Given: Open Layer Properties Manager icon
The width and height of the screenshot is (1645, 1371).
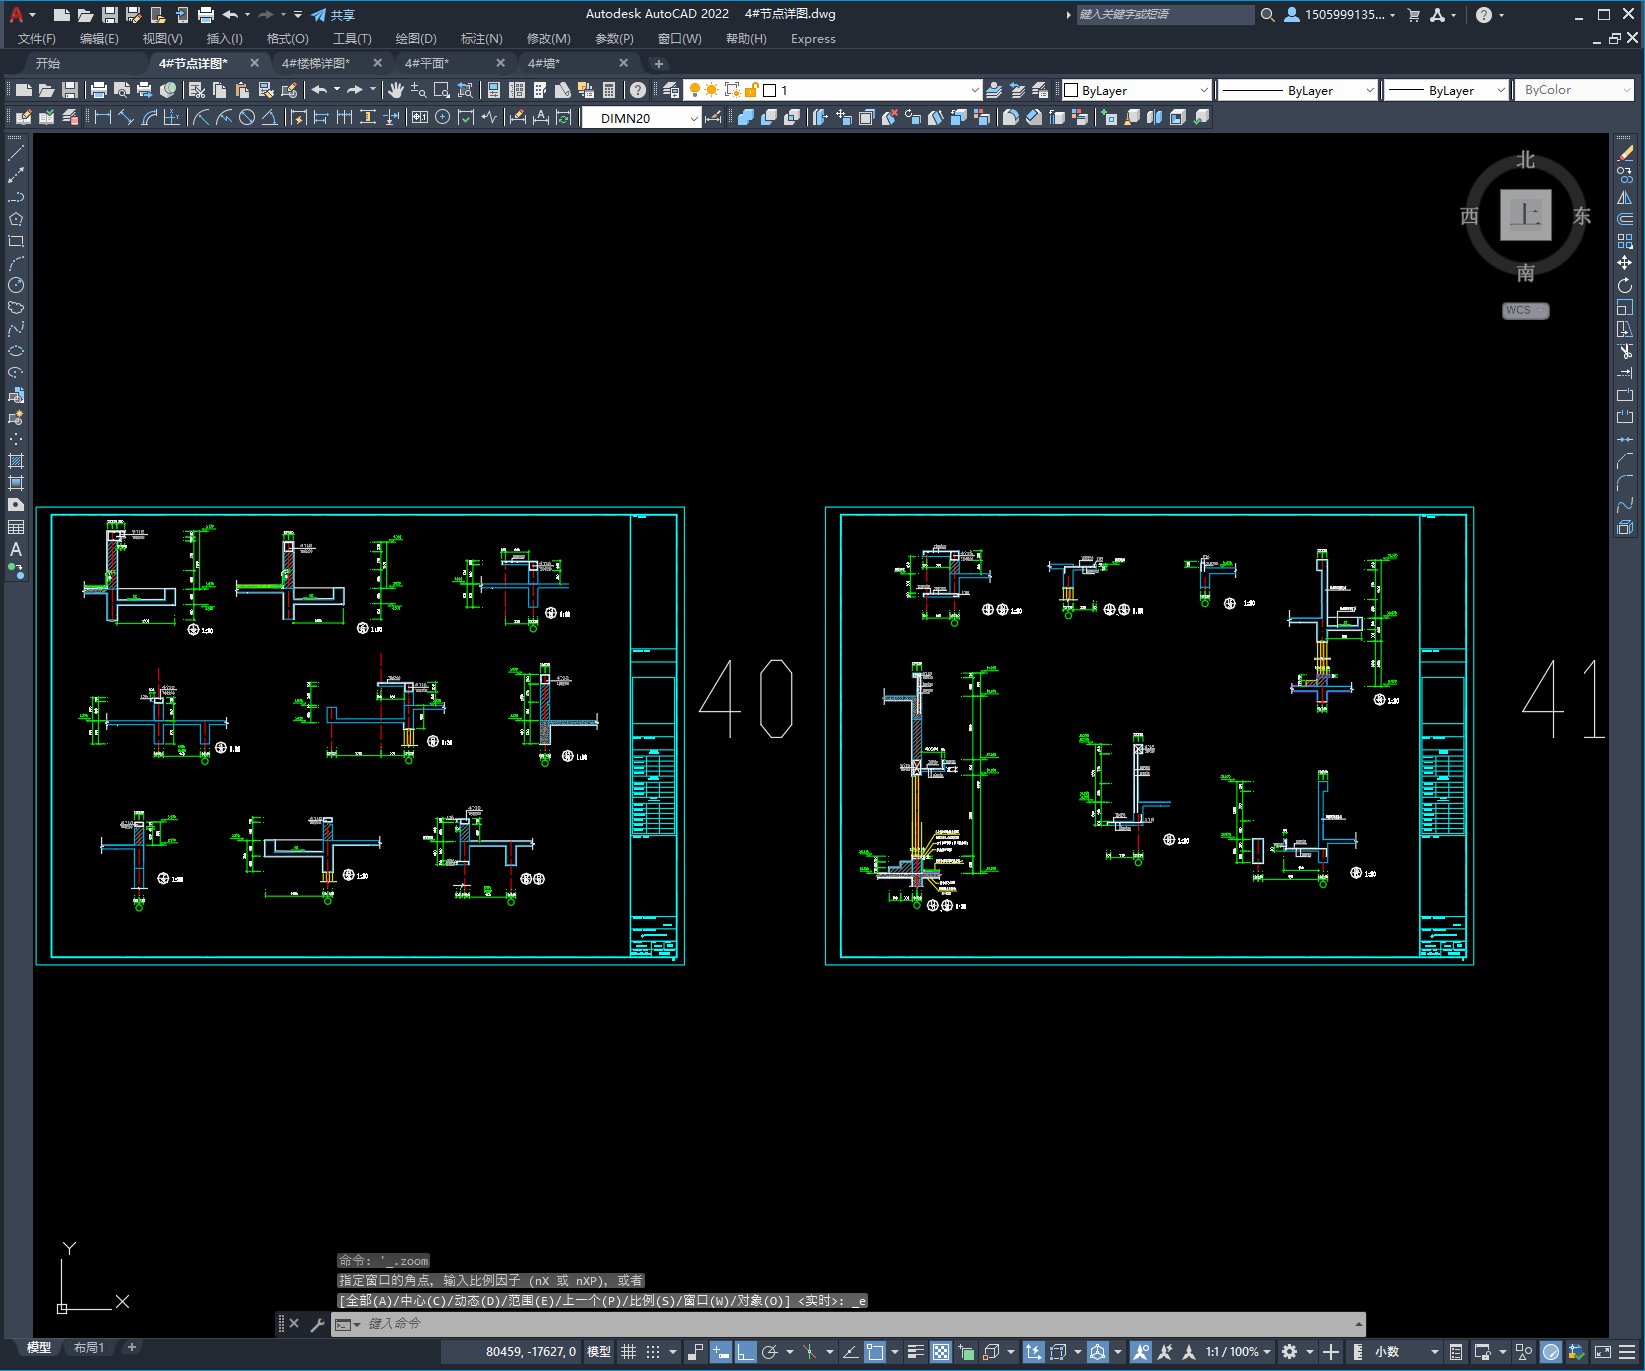Looking at the screenshot, I should (671, 90).
